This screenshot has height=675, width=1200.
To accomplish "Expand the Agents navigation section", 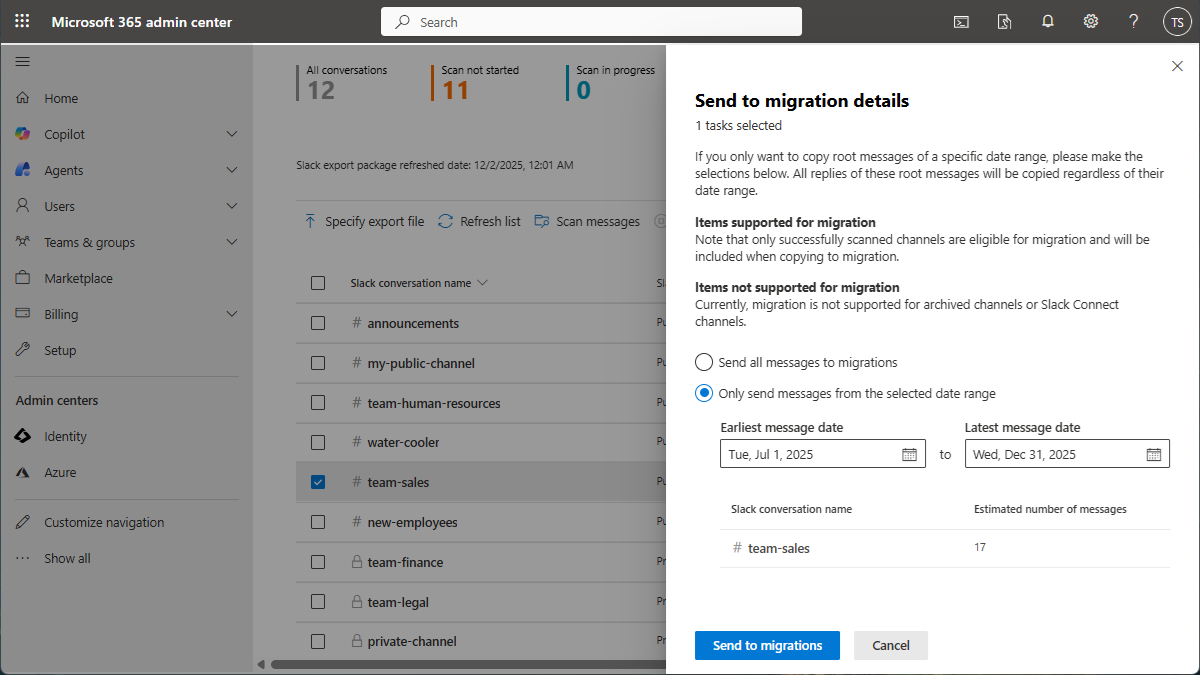I will (232, 170).
